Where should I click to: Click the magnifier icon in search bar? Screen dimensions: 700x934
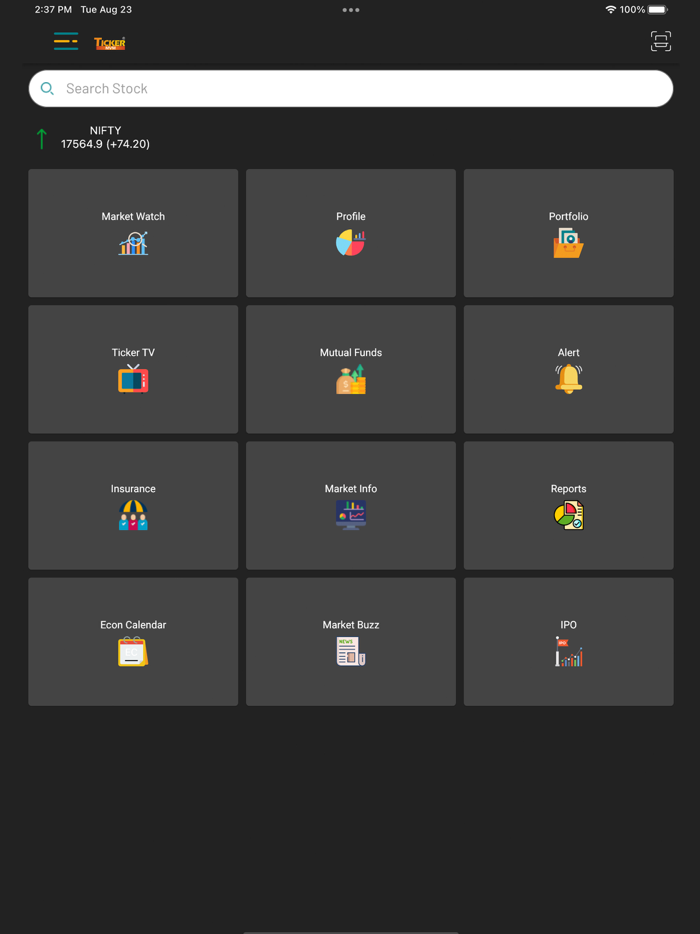pyautogui.click(x=47, y=89)
